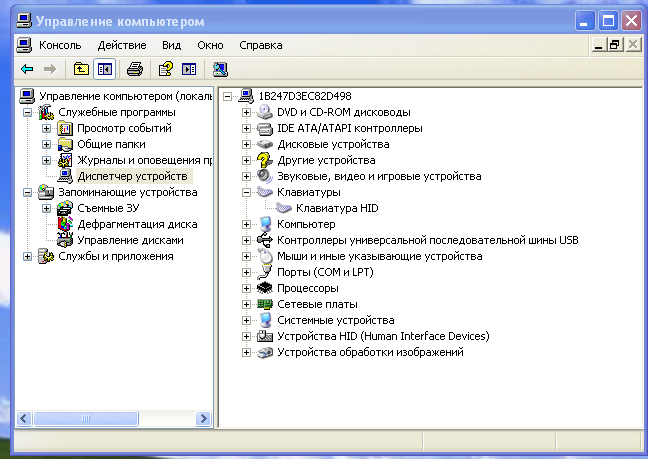Select the Процессоры text label
The width and height of the screenshot is (648, 459).
(x=308, y=288)
